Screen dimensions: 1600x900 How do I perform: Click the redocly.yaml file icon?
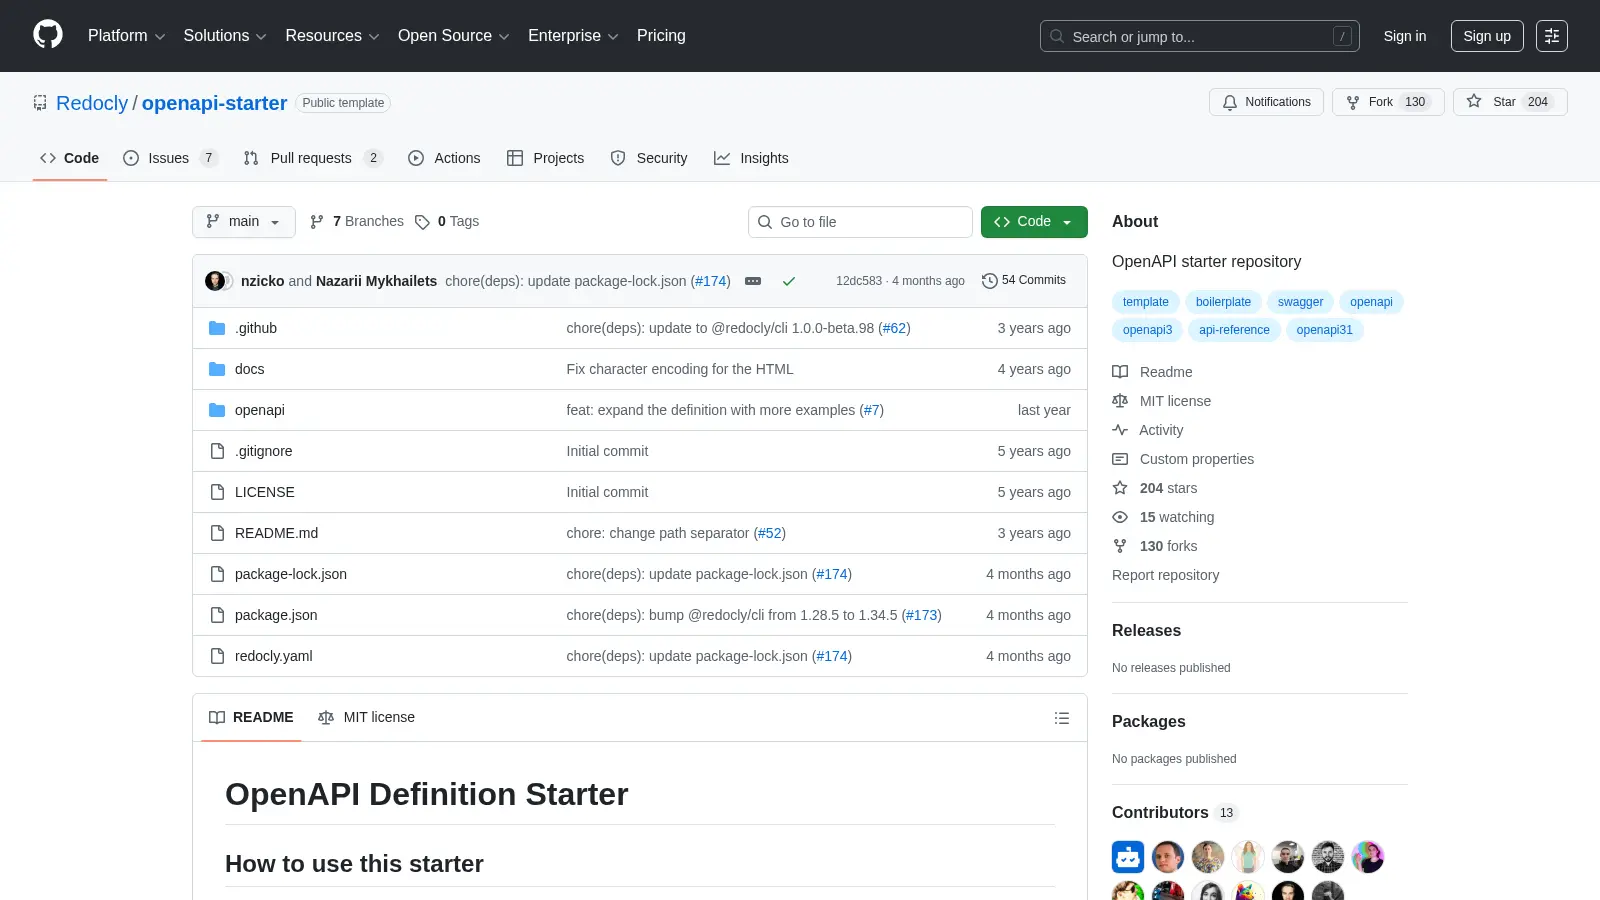pyautogui.click(x=217, y=656)
